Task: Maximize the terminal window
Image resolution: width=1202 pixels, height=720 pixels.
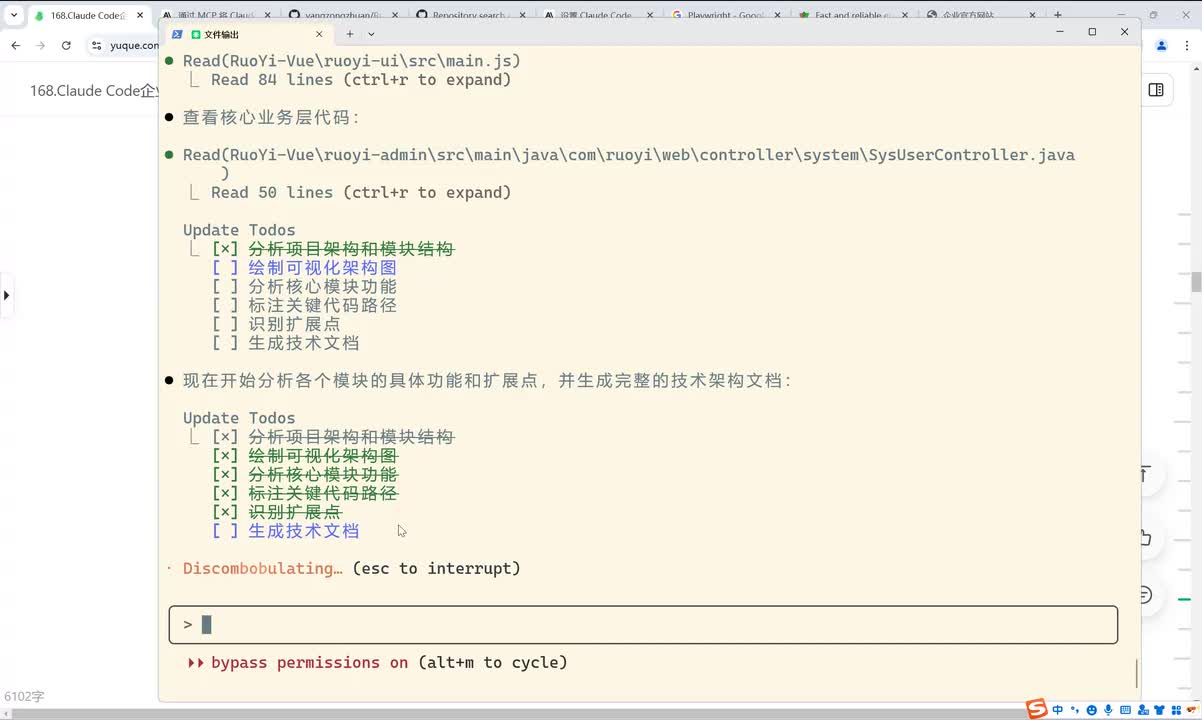Action: [x=1092, y=32]
